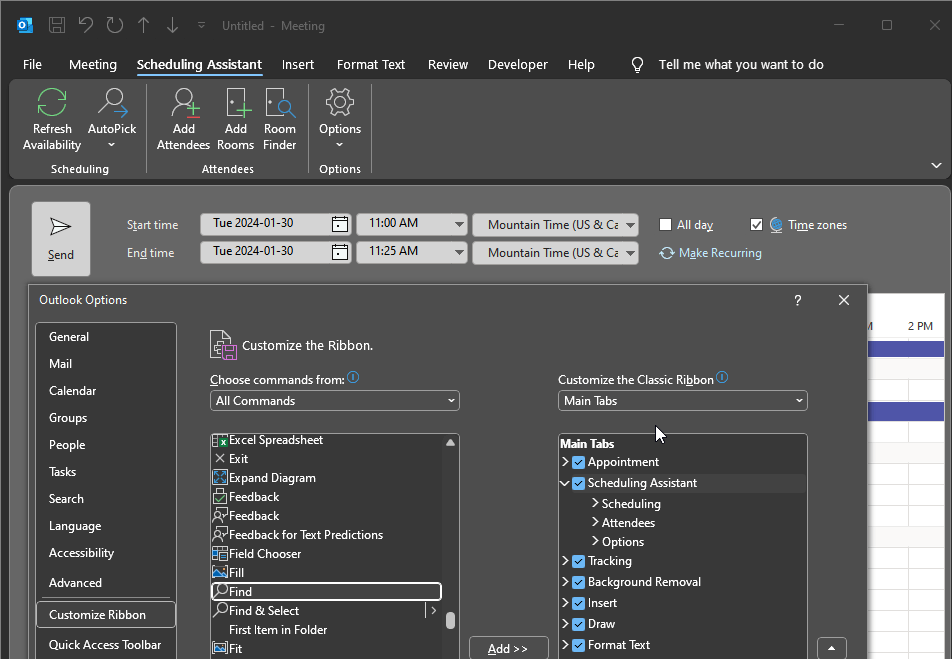Open the Start time calendar picker
This screenshot has width=952, height=659.
340,224
